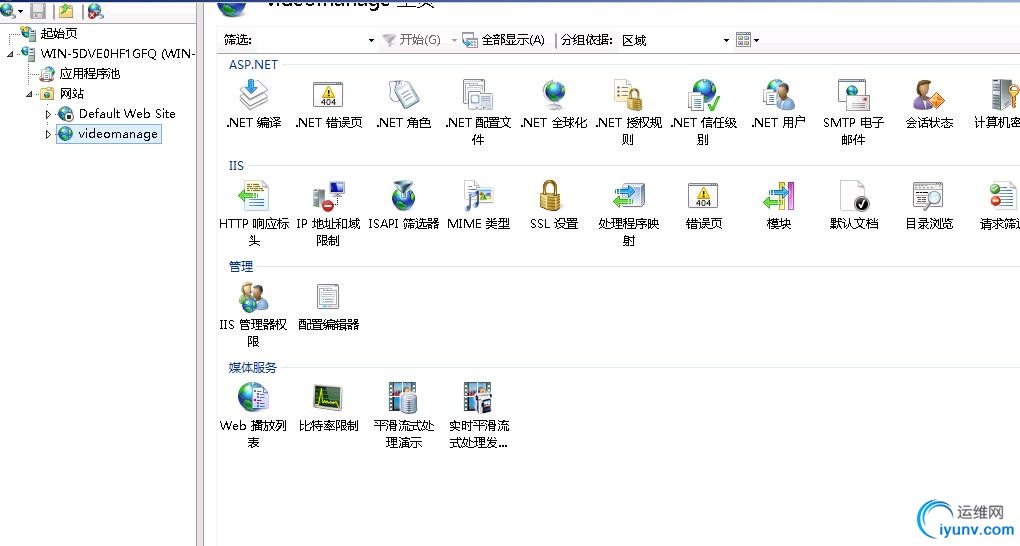Select the 网站 folder node

(x=62, y=94)
